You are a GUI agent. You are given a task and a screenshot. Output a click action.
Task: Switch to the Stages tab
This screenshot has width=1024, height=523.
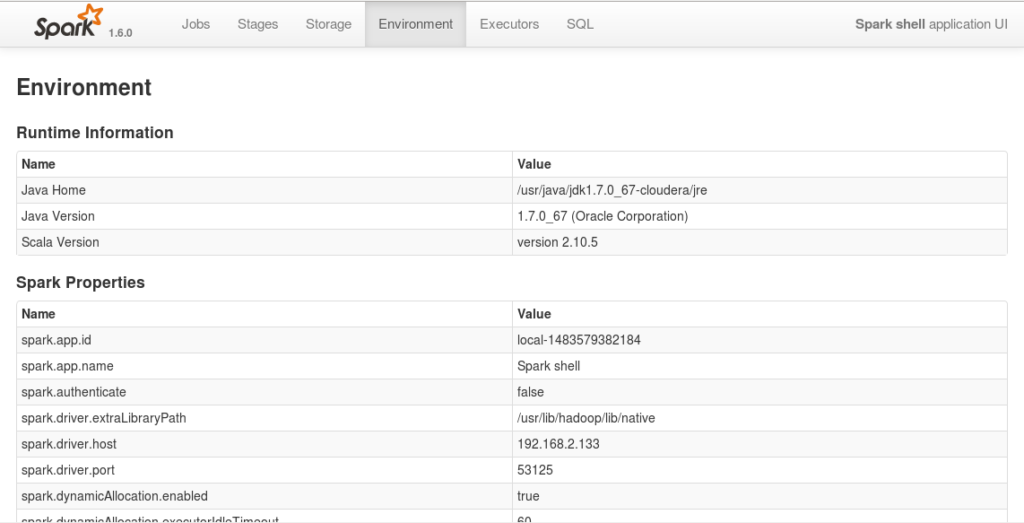(x=258, y=24)
